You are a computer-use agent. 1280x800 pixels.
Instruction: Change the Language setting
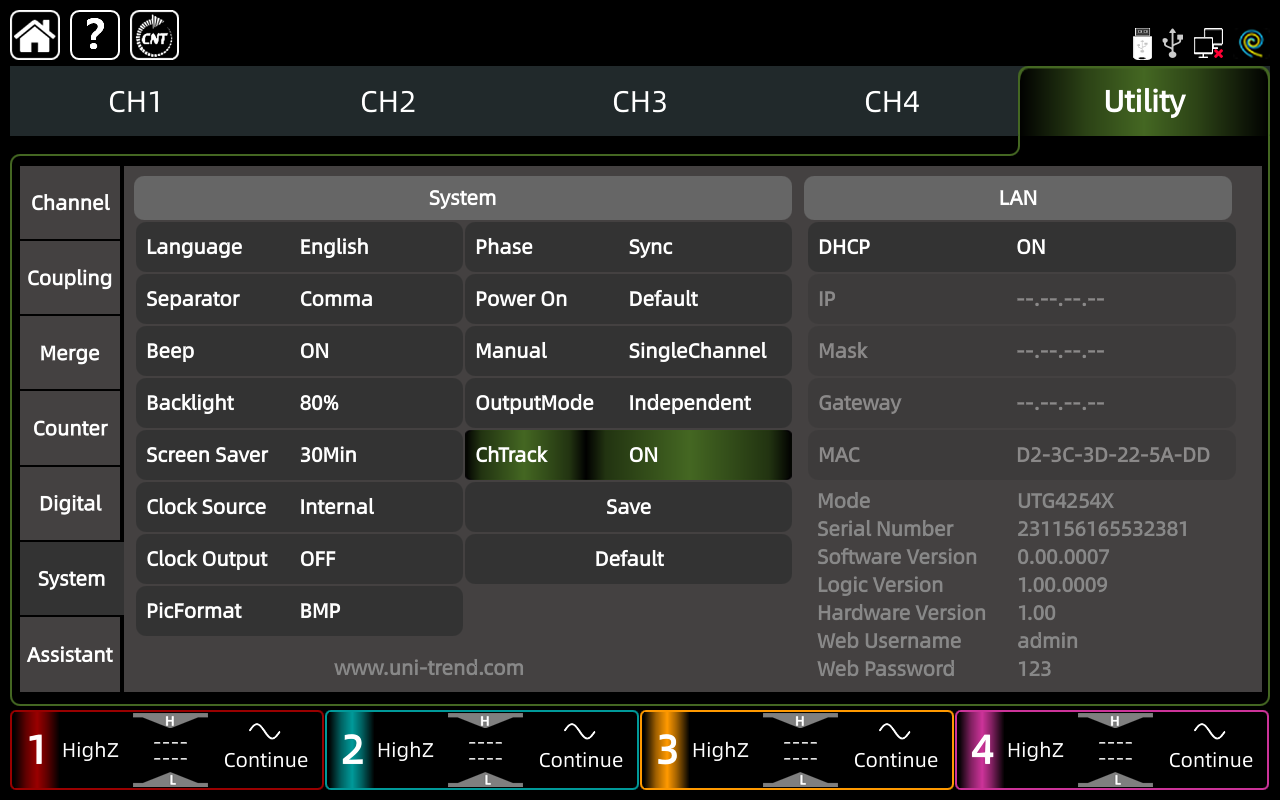tap(298, 247)
